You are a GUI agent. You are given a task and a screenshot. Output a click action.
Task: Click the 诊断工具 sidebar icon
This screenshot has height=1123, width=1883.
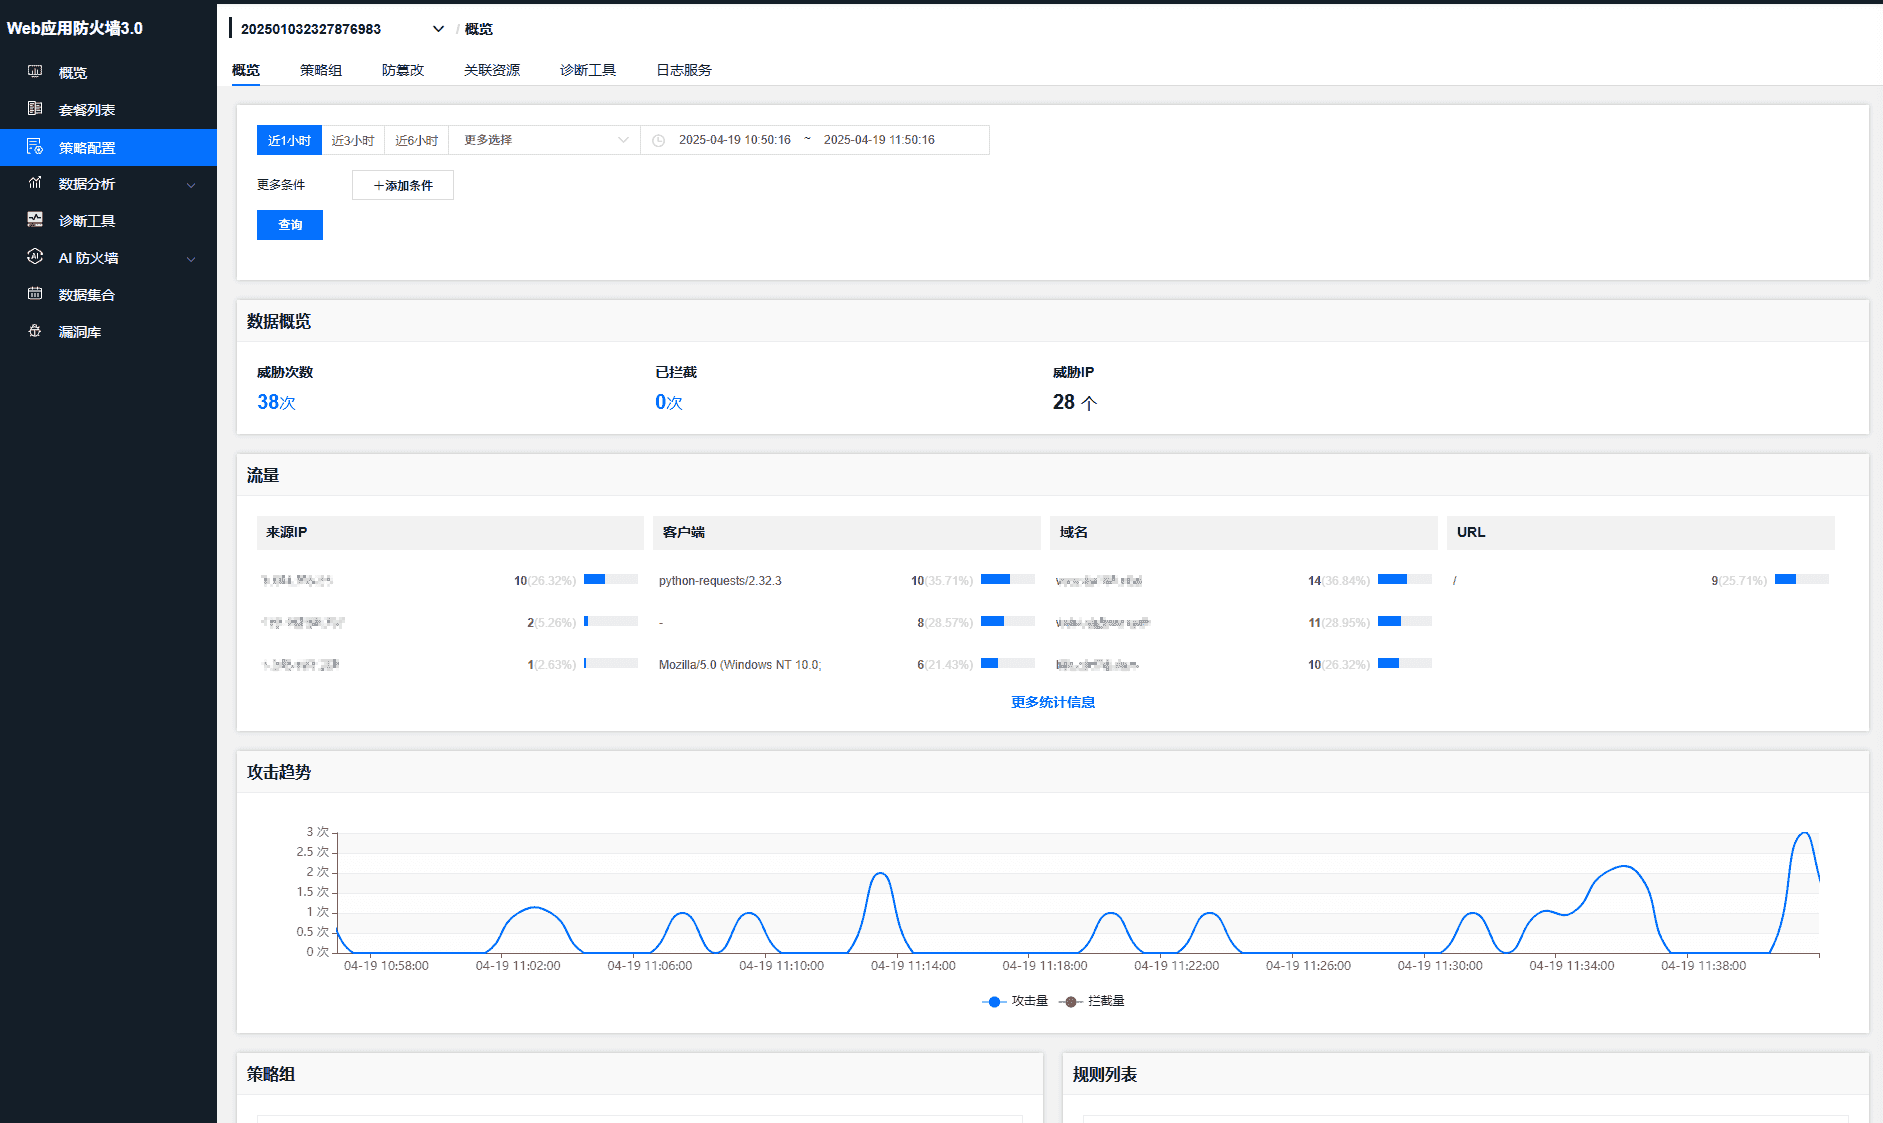[35, 220]
